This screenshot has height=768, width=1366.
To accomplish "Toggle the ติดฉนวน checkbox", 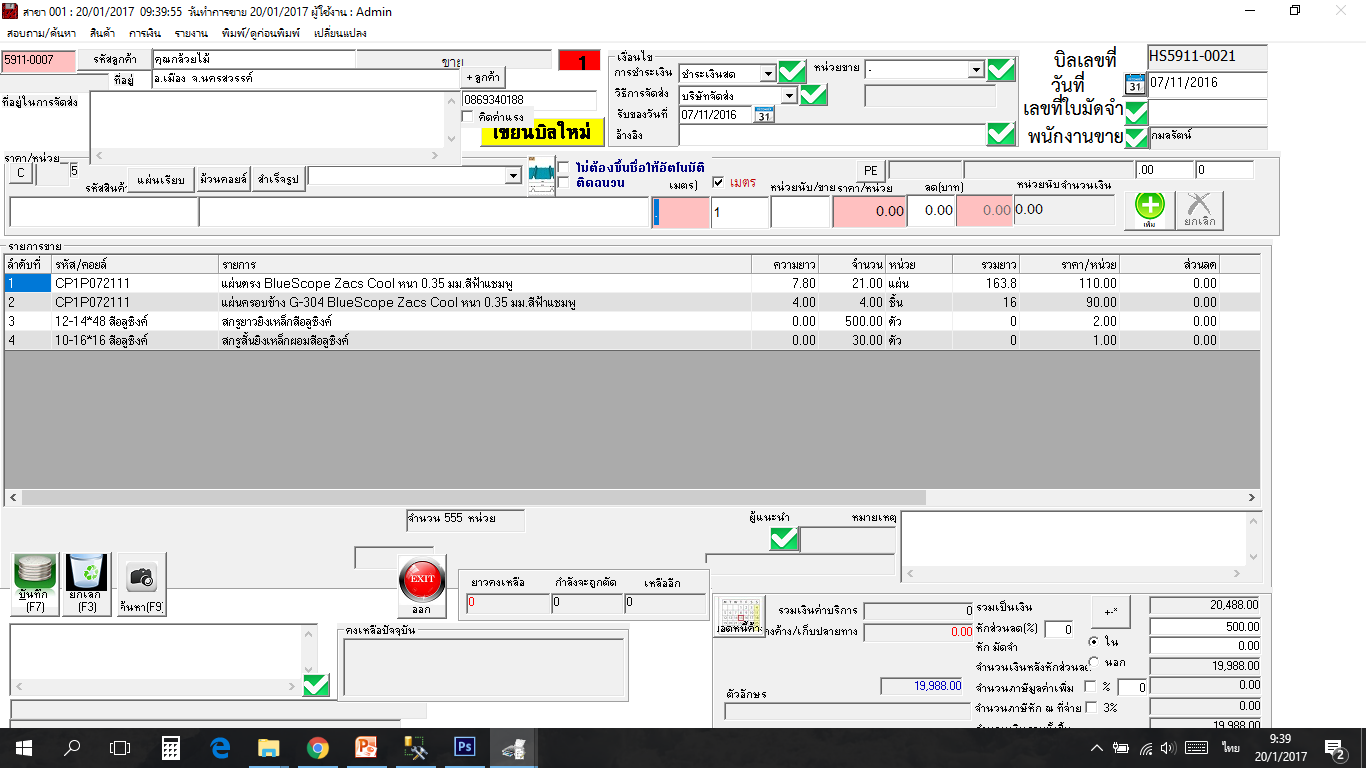I will [564, 183].
